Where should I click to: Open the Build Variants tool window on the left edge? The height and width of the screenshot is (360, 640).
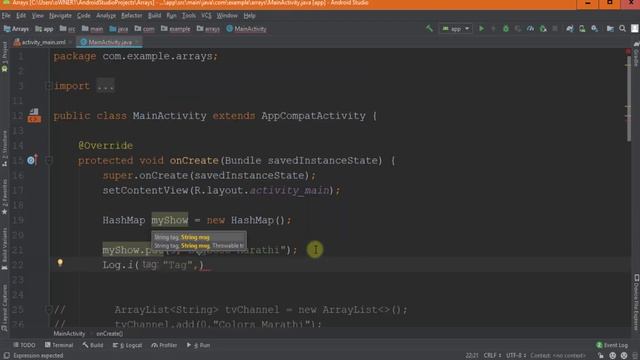[4, 248]
